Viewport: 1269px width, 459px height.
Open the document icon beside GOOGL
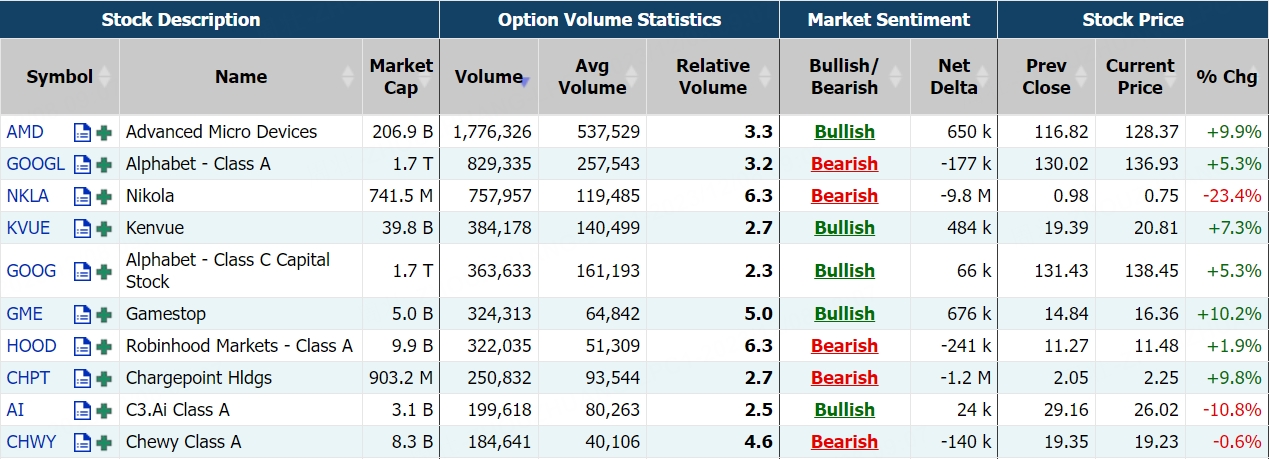[x=83, y=165]
